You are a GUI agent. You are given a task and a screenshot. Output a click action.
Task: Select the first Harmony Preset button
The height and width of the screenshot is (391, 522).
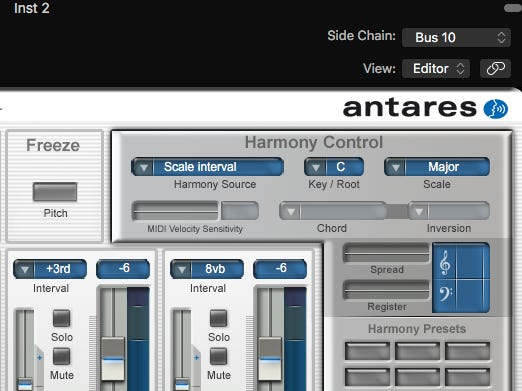[x=367, y=351]
